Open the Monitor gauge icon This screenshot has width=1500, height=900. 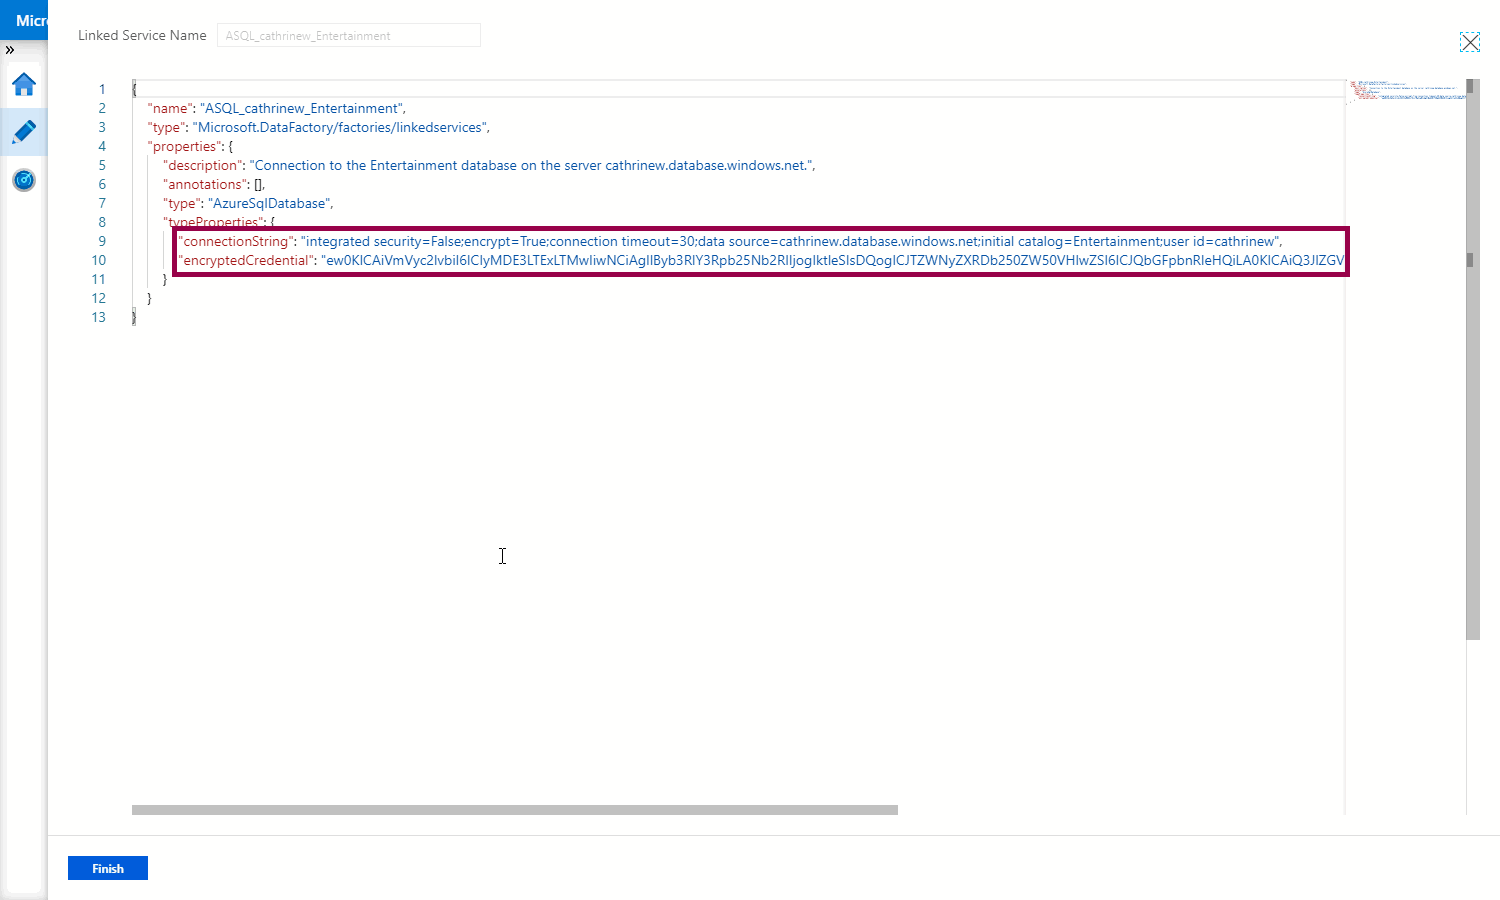pyautogui.click(x=24, y=180)
